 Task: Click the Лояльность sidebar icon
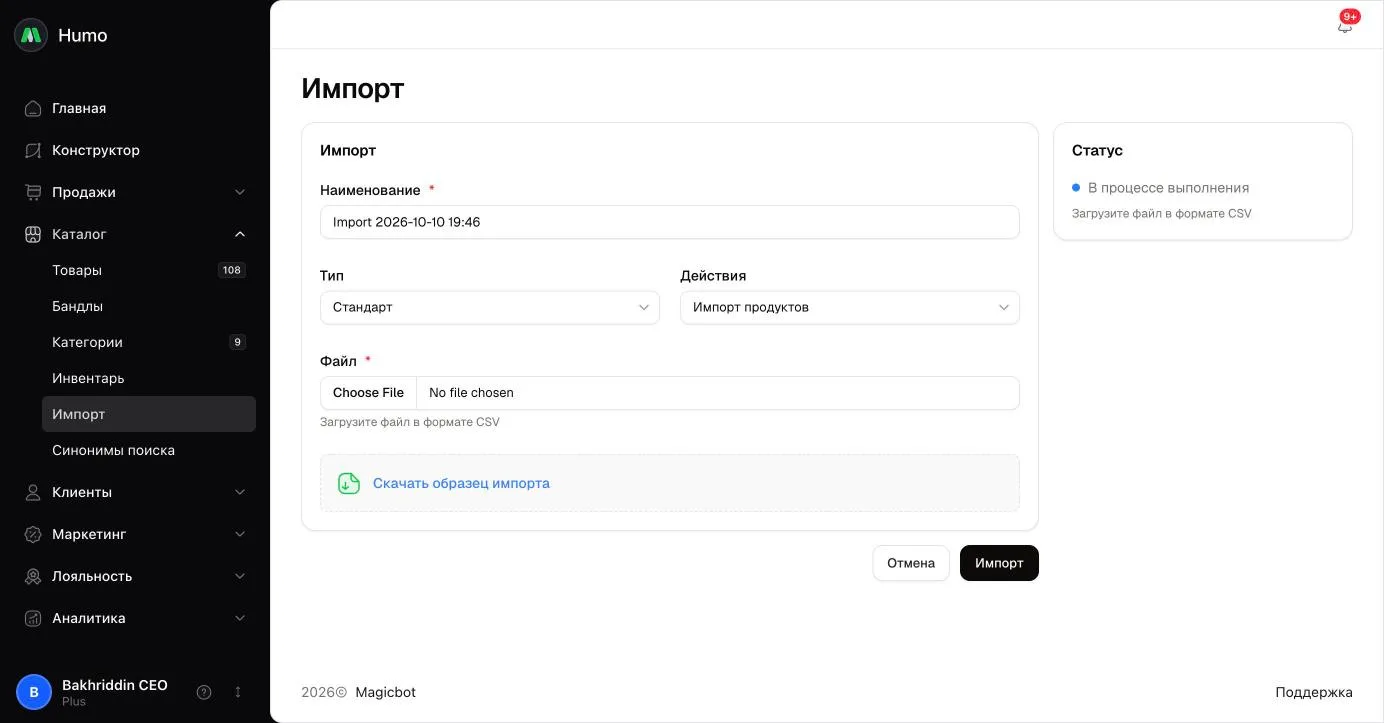coord(33,576)
